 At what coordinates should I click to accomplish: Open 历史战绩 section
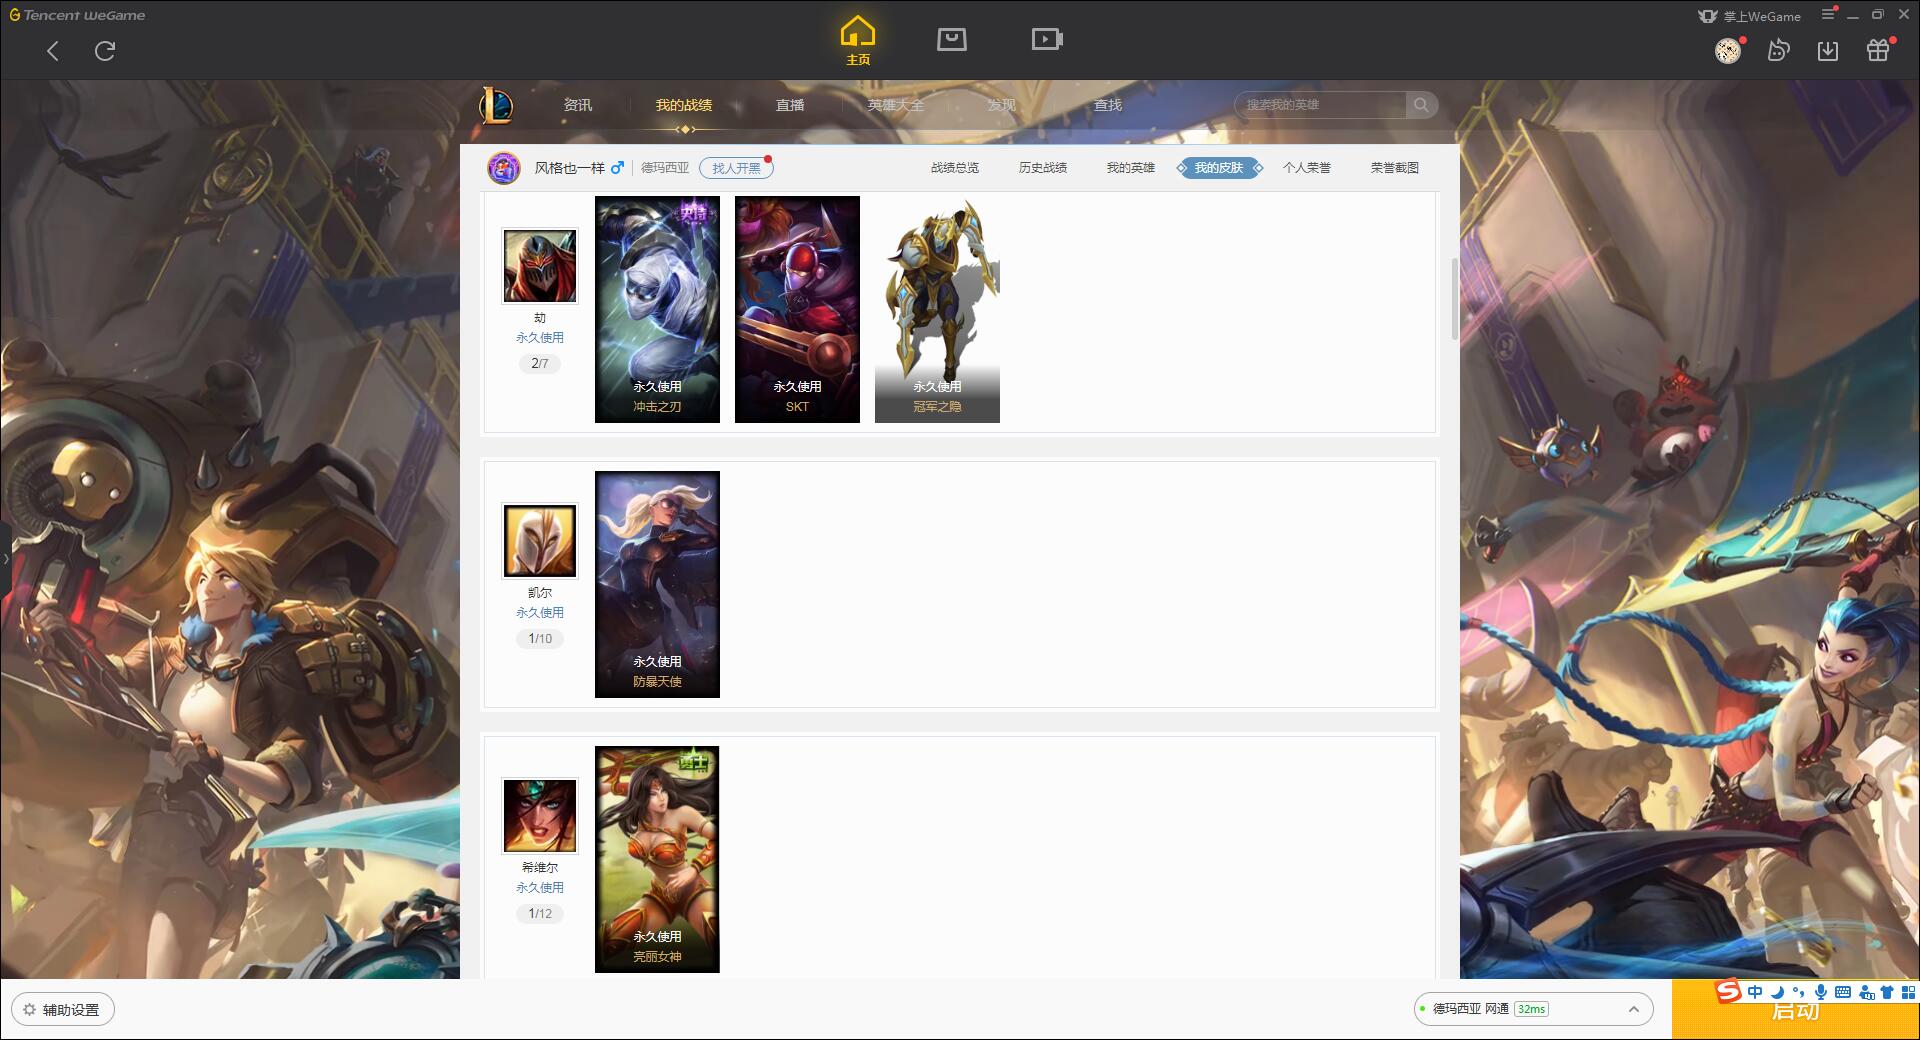pyautogui.click(x=1043, y=168)
